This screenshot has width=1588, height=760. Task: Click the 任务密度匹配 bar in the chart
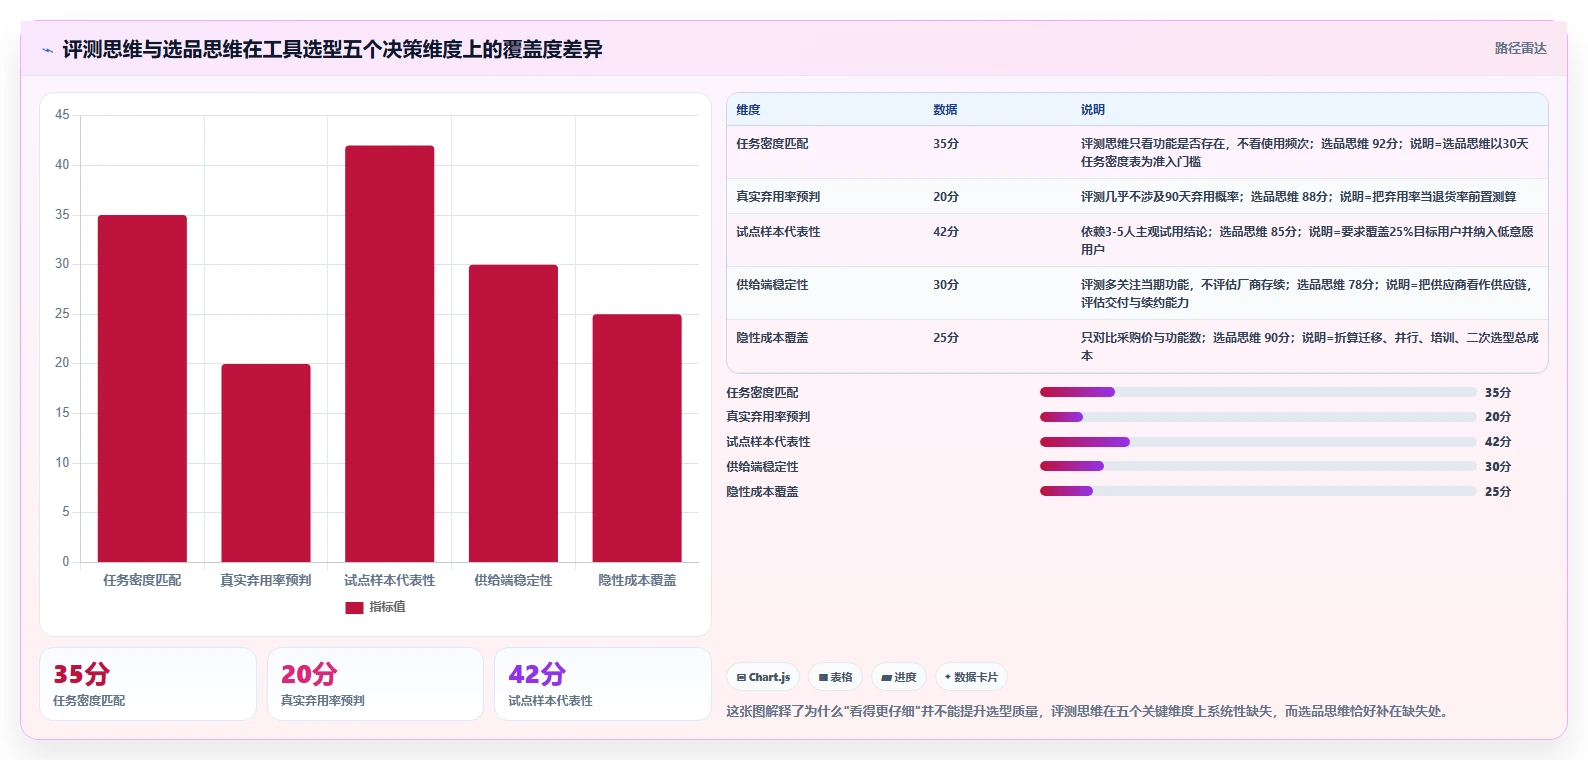coord(142,388)
